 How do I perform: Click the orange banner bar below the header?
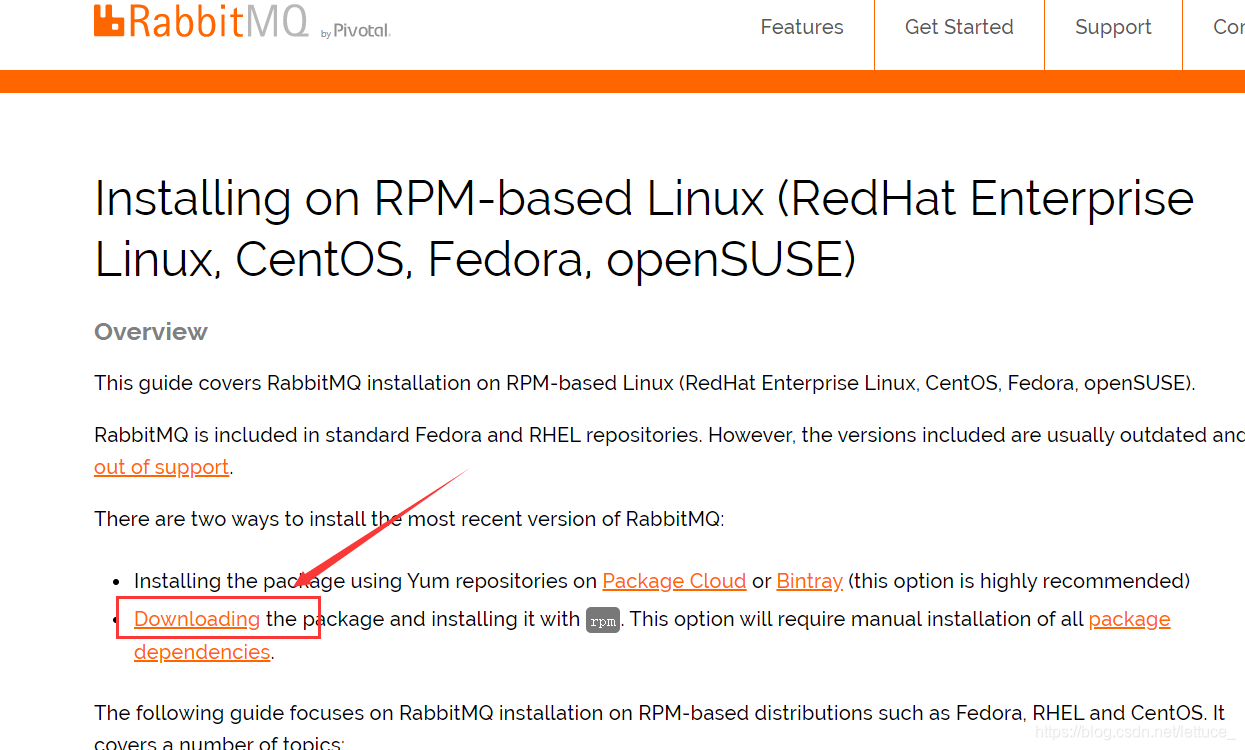point(622,79)
